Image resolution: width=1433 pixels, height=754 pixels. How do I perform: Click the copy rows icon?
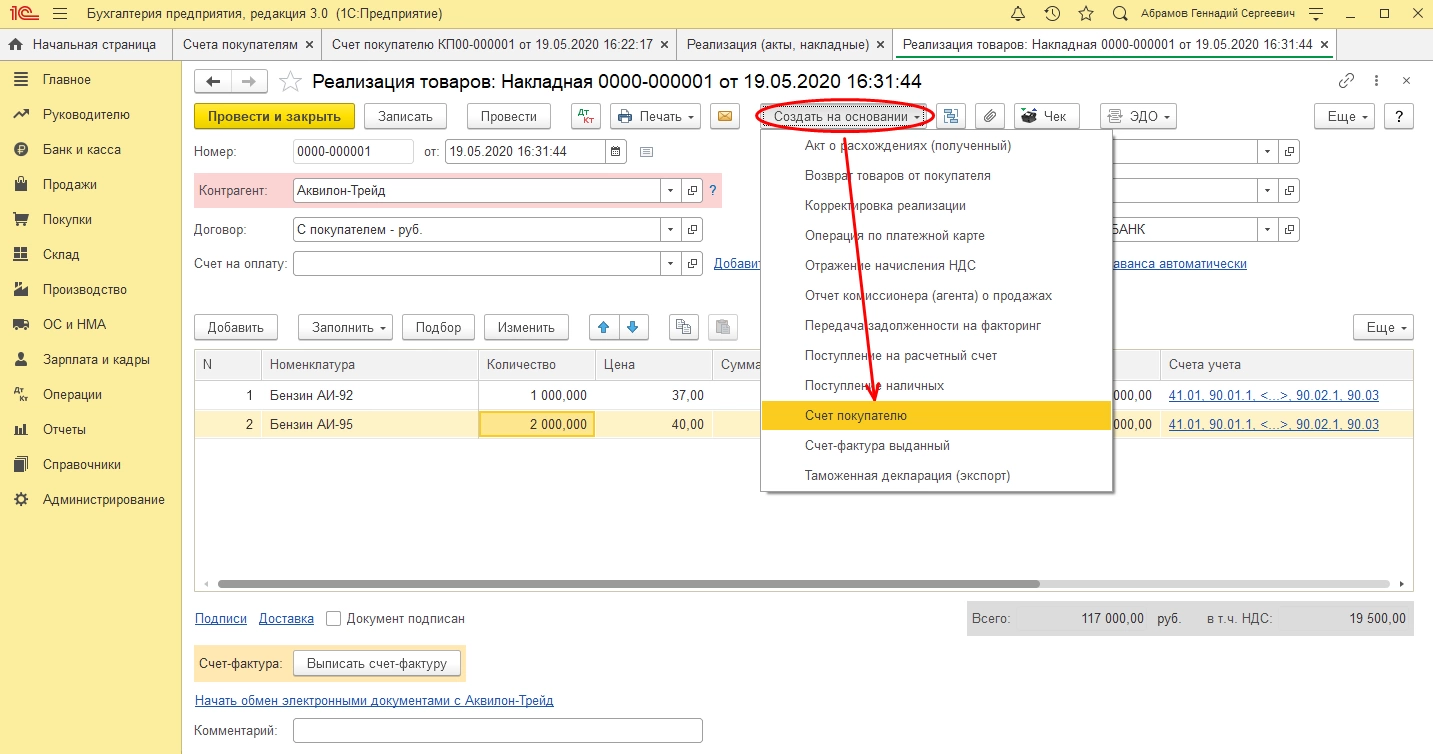coord(683,327)
